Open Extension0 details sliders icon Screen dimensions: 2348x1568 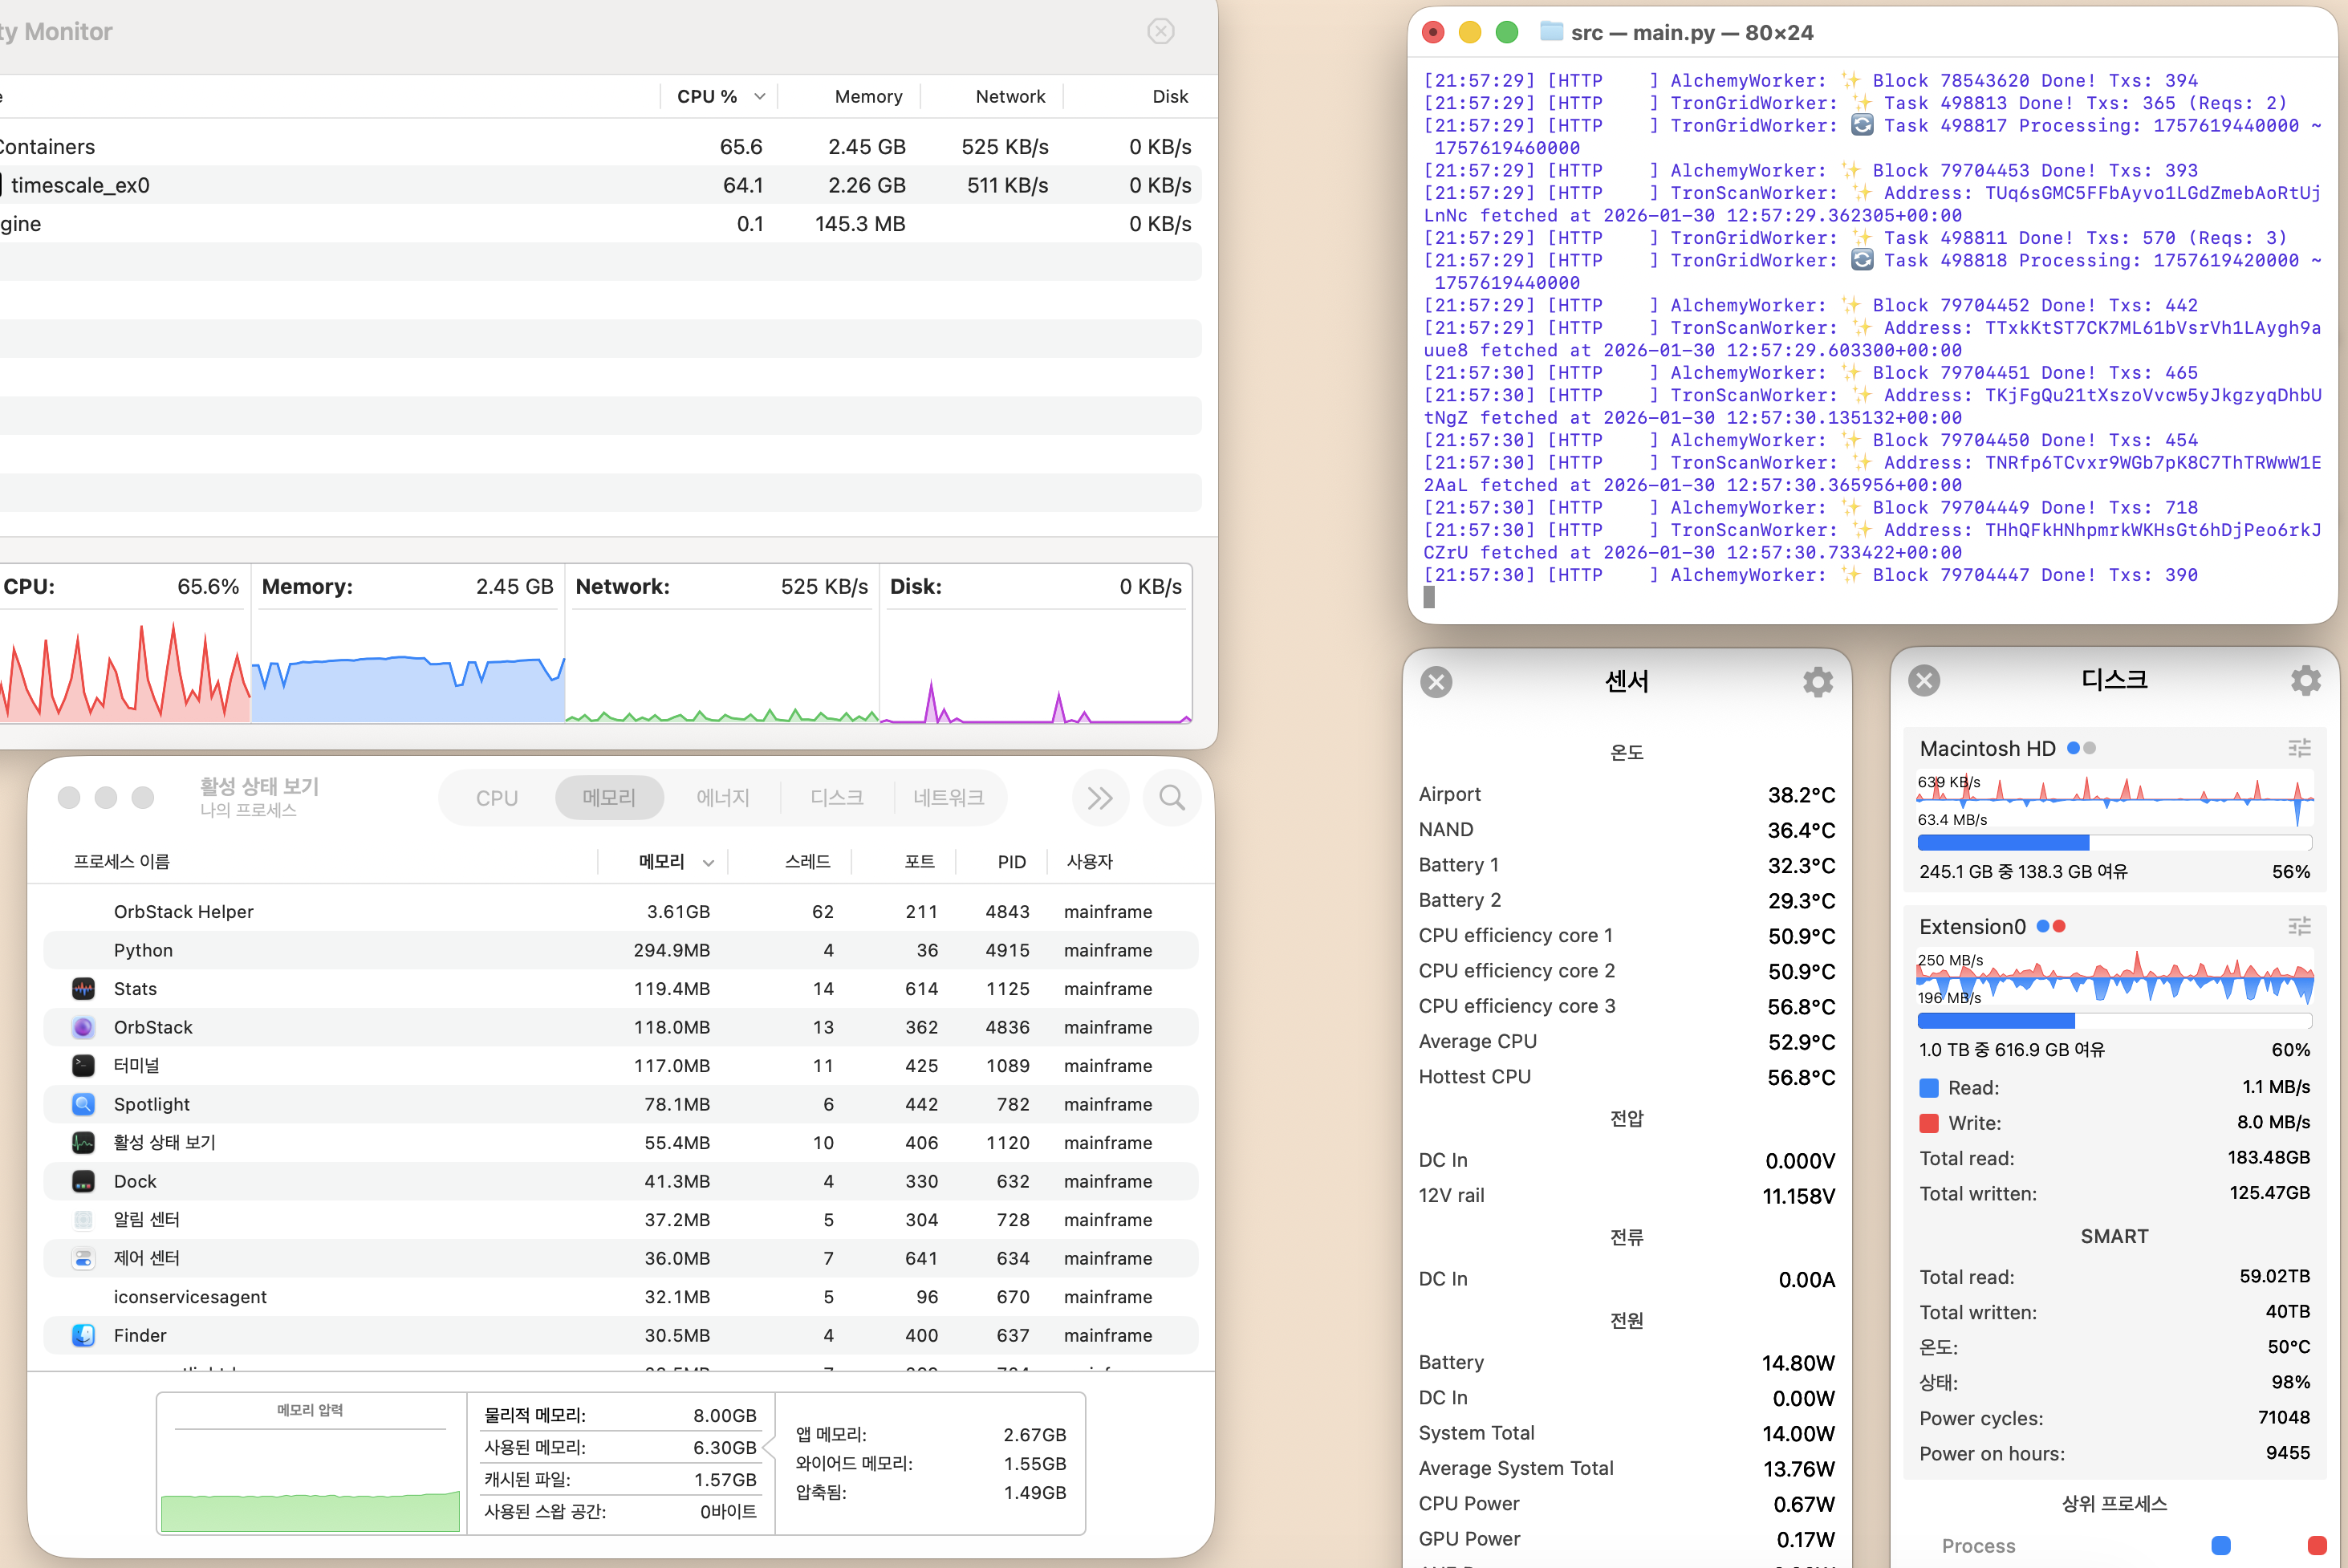[2299, 927]
